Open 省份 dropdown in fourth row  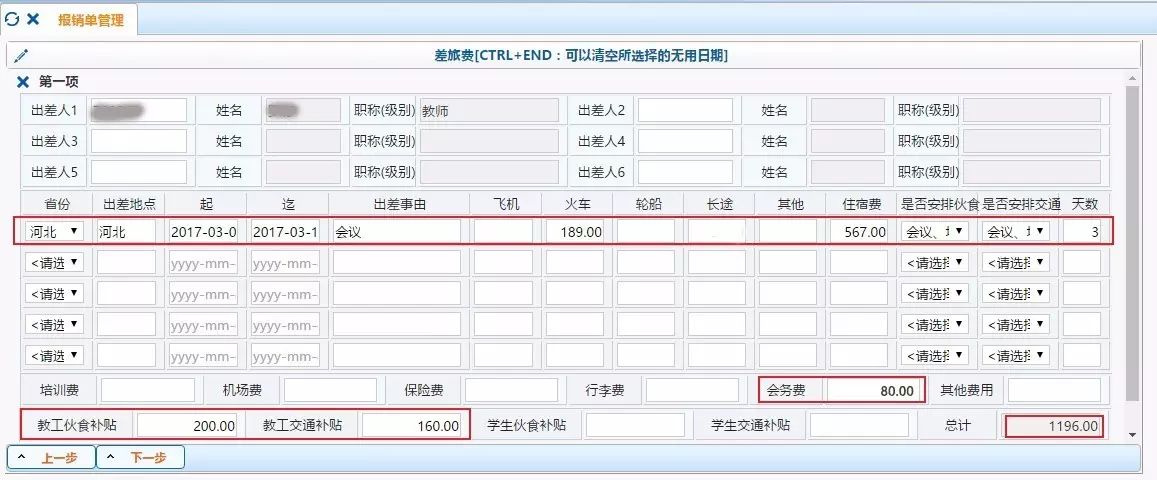click(54, 324)
